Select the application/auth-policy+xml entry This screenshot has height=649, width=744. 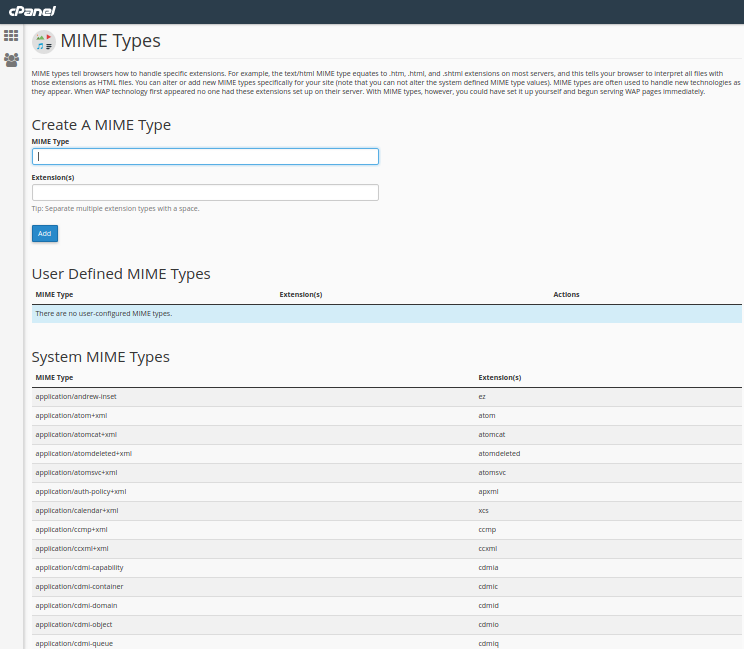pyautogui.click(x=80, y=491)
